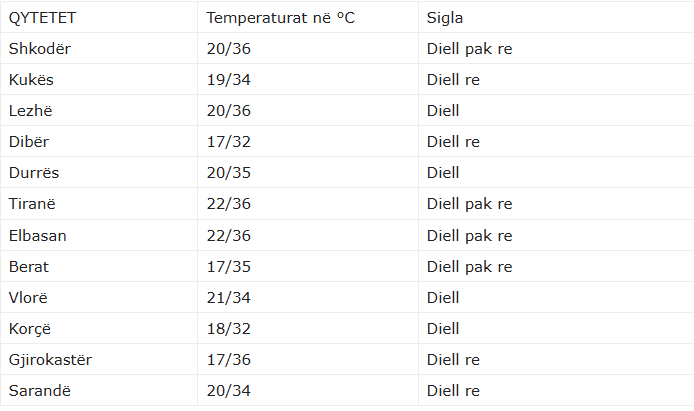Select the Gjirokastër city cell
694x411 pixels.
[x=50, y=359]
